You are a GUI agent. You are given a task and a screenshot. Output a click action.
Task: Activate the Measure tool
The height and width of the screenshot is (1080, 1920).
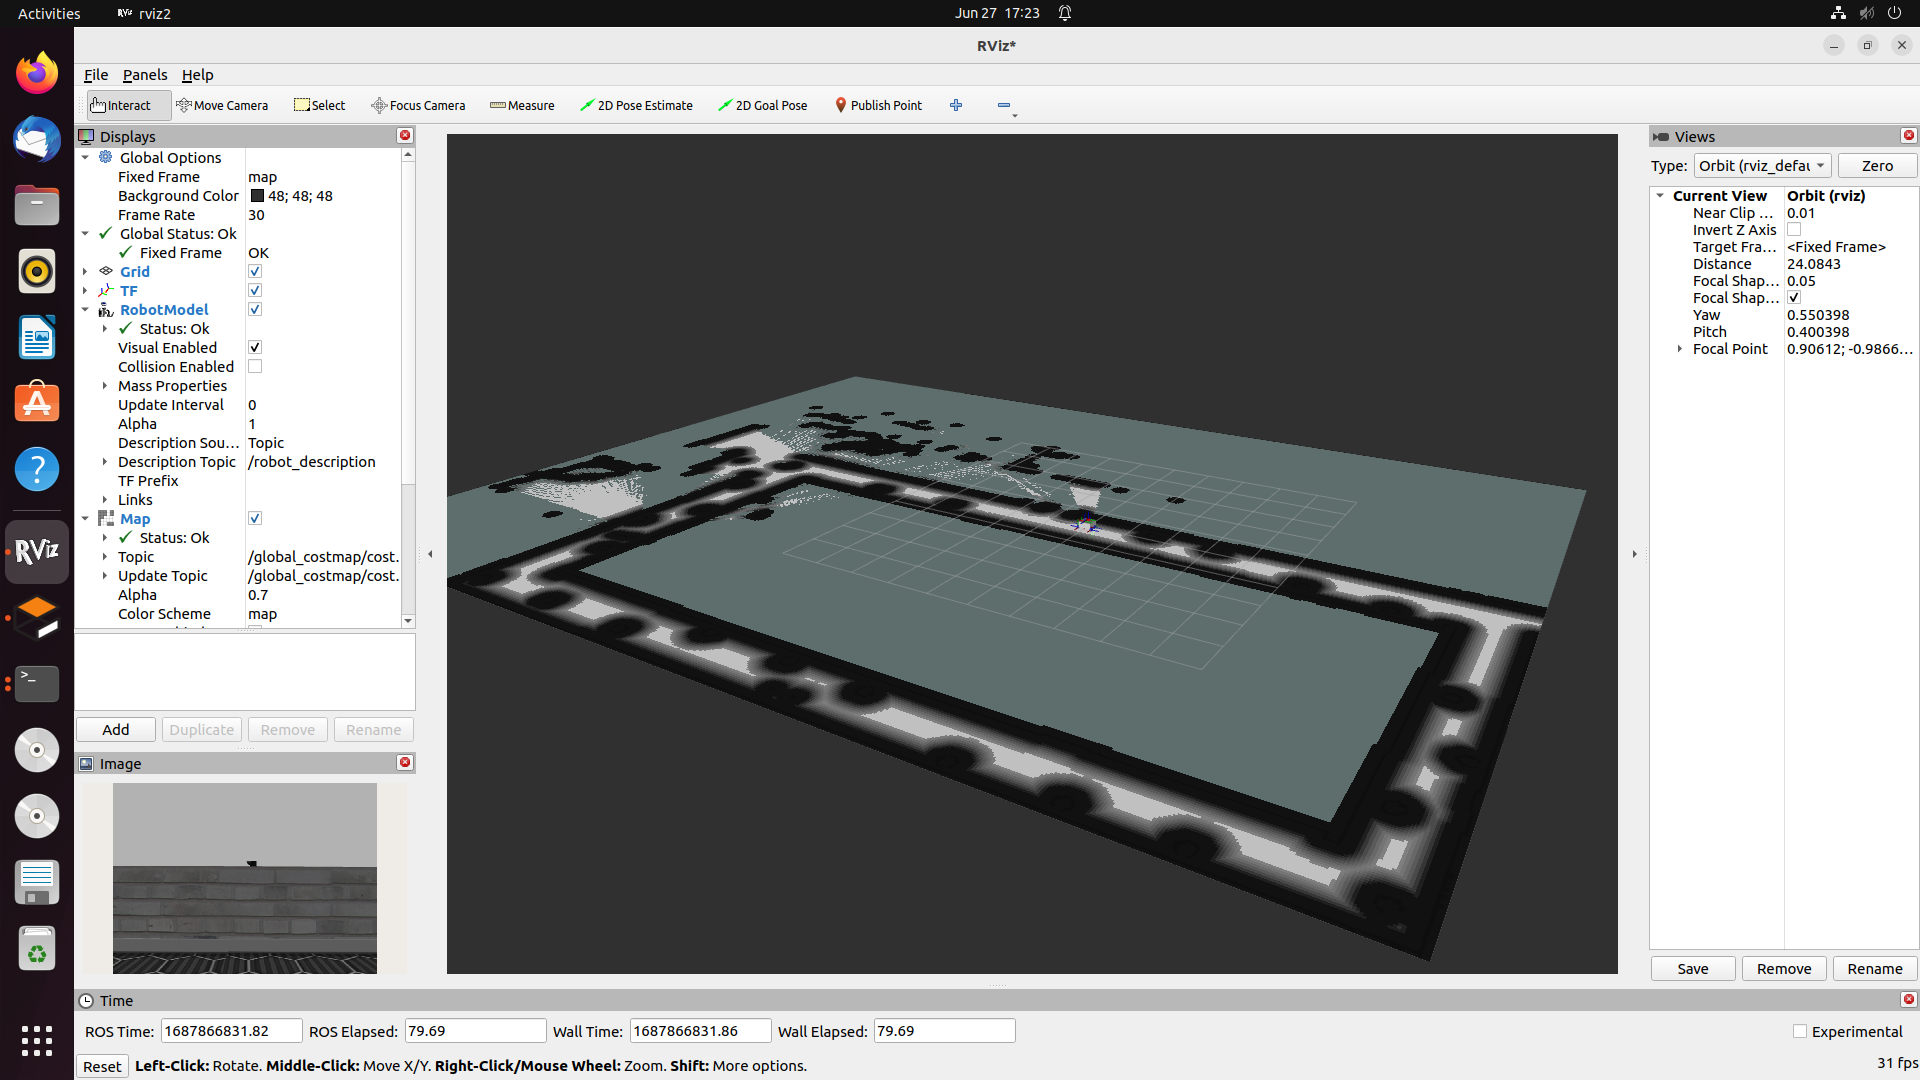[x=522, y=105]
